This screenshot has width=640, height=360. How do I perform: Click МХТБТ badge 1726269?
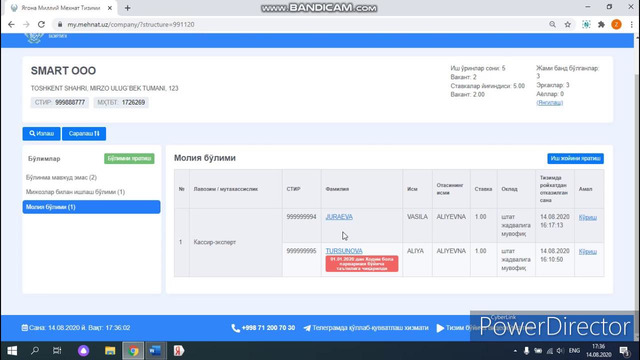(x=121, y=102)
